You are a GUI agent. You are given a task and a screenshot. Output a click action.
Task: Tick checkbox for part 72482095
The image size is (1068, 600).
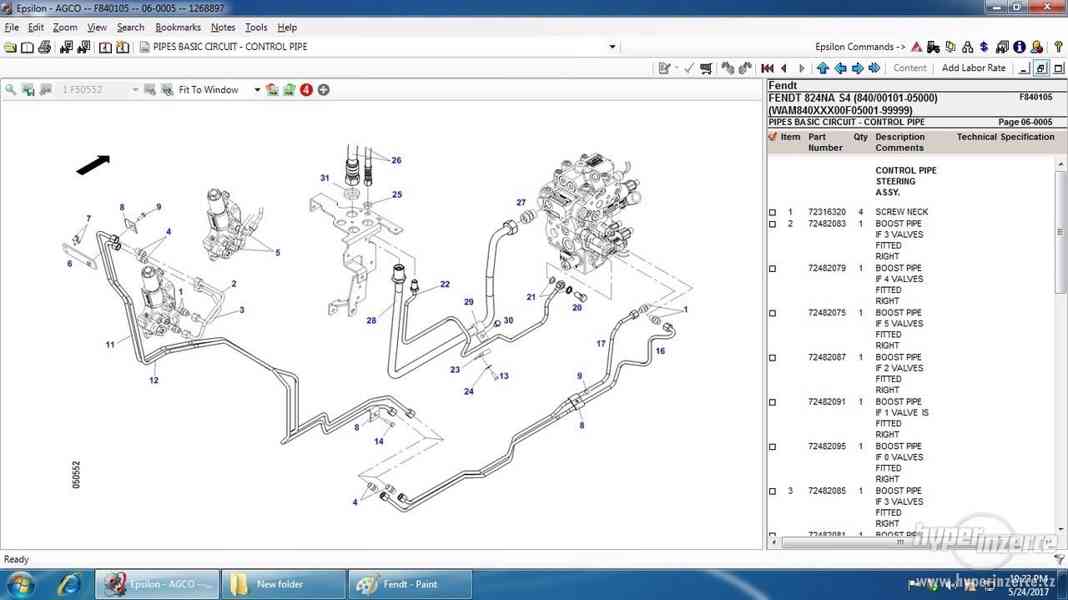pyautogui.click(x=772, y=447)
